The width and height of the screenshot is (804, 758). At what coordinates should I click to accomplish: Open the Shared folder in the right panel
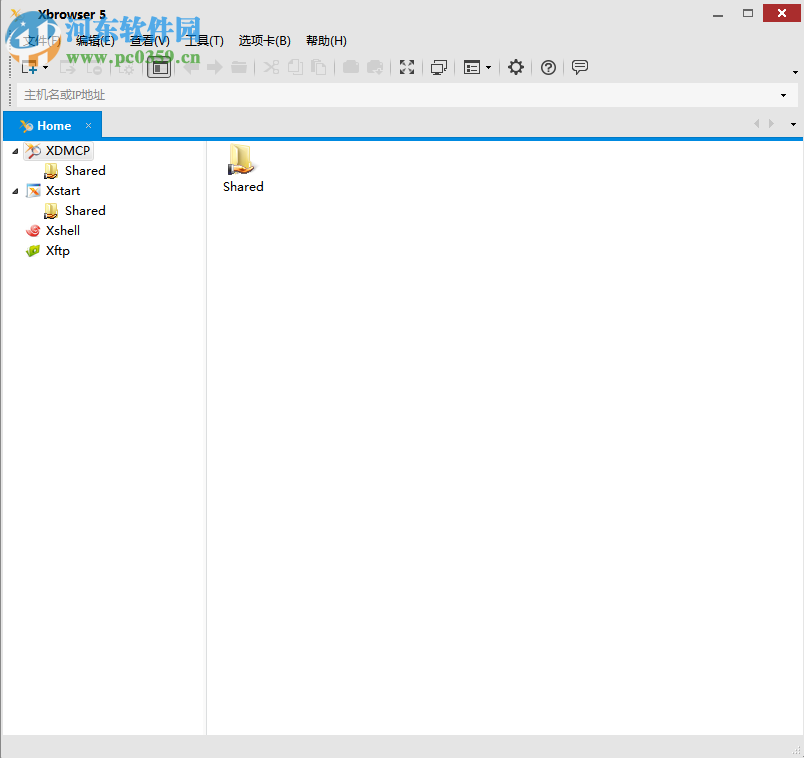tap(242, 160)
